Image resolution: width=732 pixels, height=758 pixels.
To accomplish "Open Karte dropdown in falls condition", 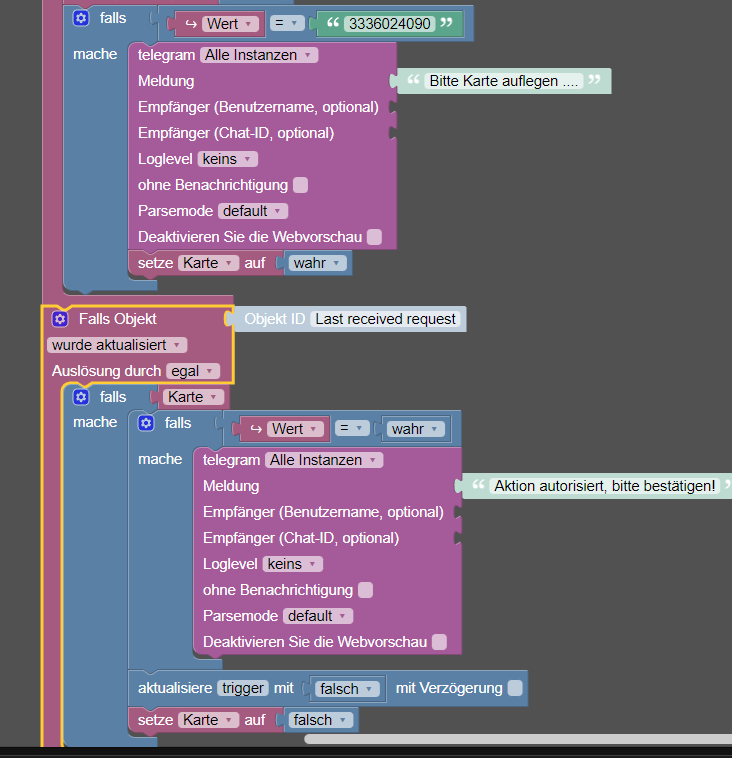I will click(193, 397).
